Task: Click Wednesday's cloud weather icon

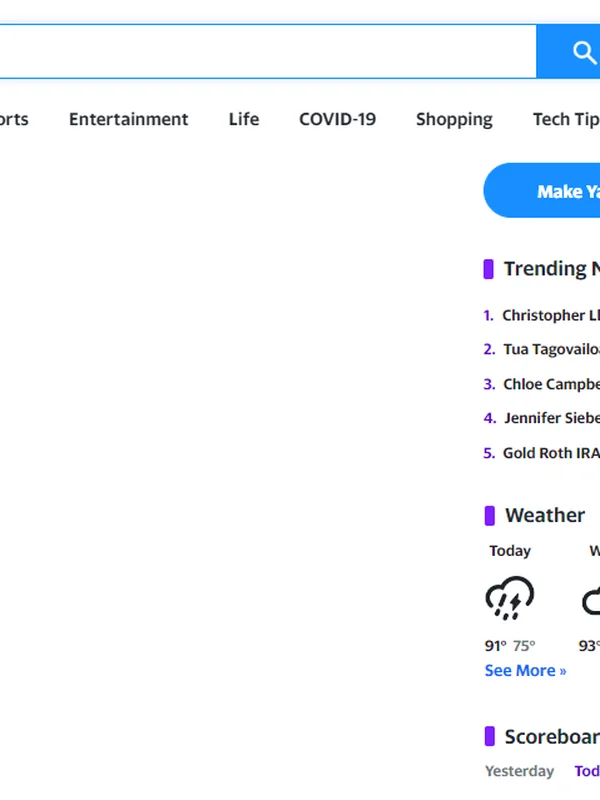Action: (x=593, y=600)
